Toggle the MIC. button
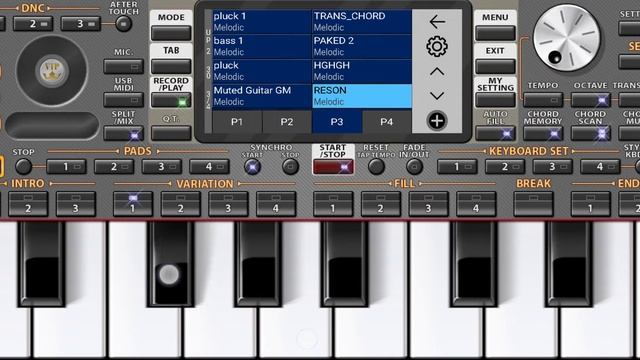Screen dimensions: 640x360 (123, 66)
